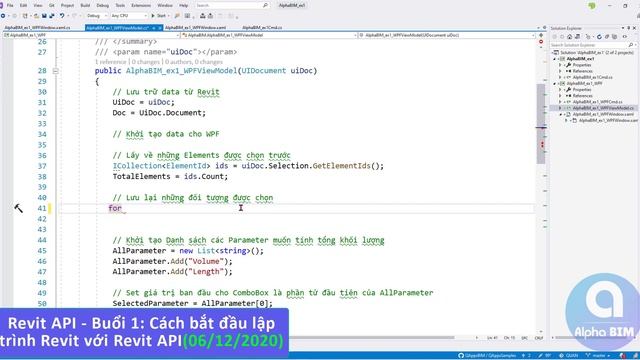The width and height of the screenshot is (640, 360).
Task: Open the Debug configuration dropdown
Action: 97,16
